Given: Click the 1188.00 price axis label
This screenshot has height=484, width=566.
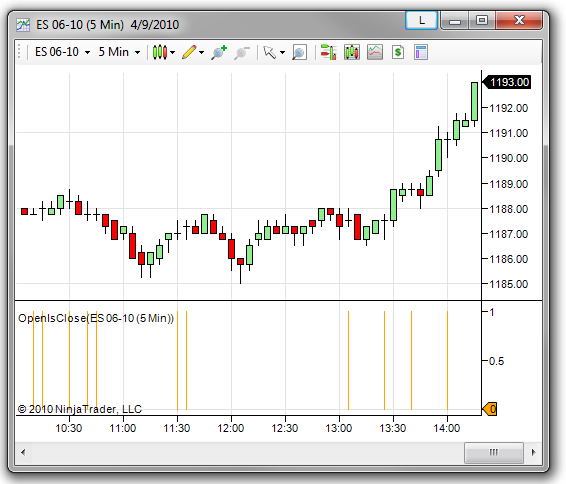Looking at the screenshot, I should 509,209.
